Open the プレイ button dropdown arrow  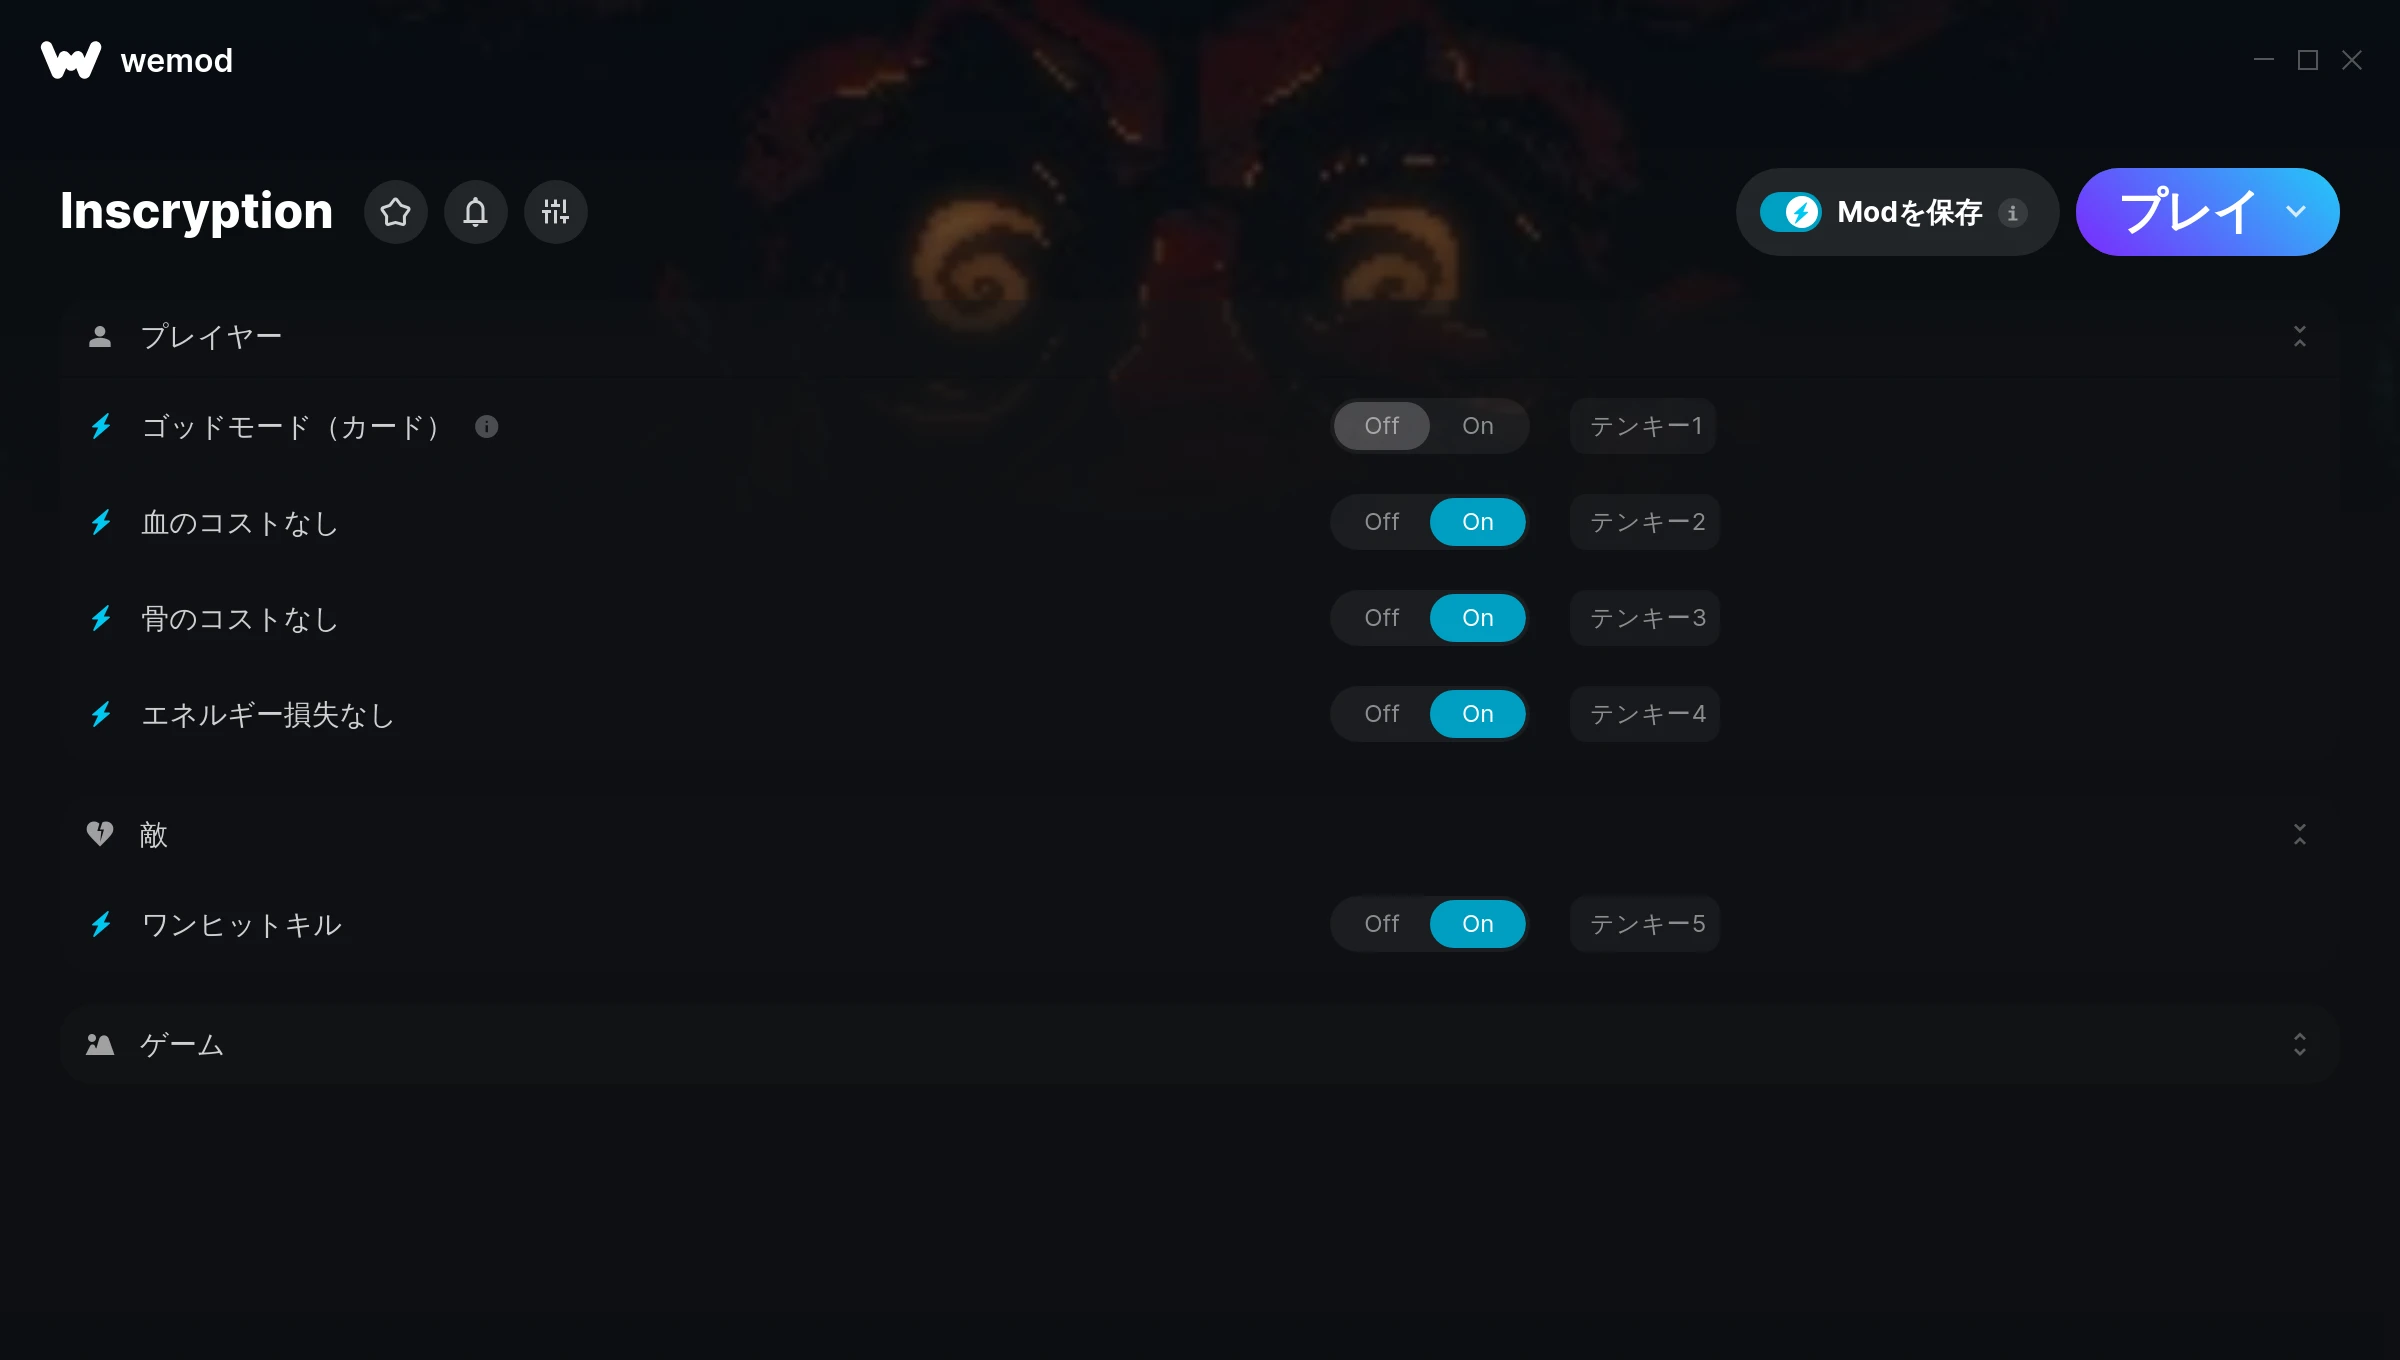click(2296, 212)
